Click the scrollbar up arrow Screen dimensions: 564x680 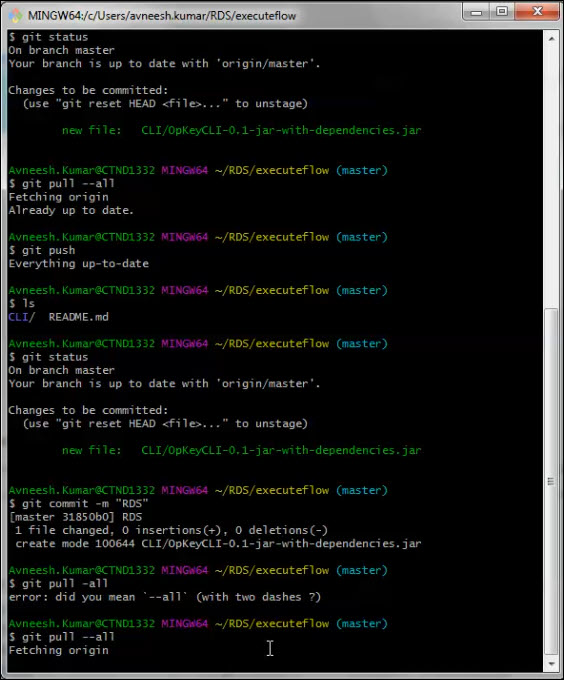551,39
